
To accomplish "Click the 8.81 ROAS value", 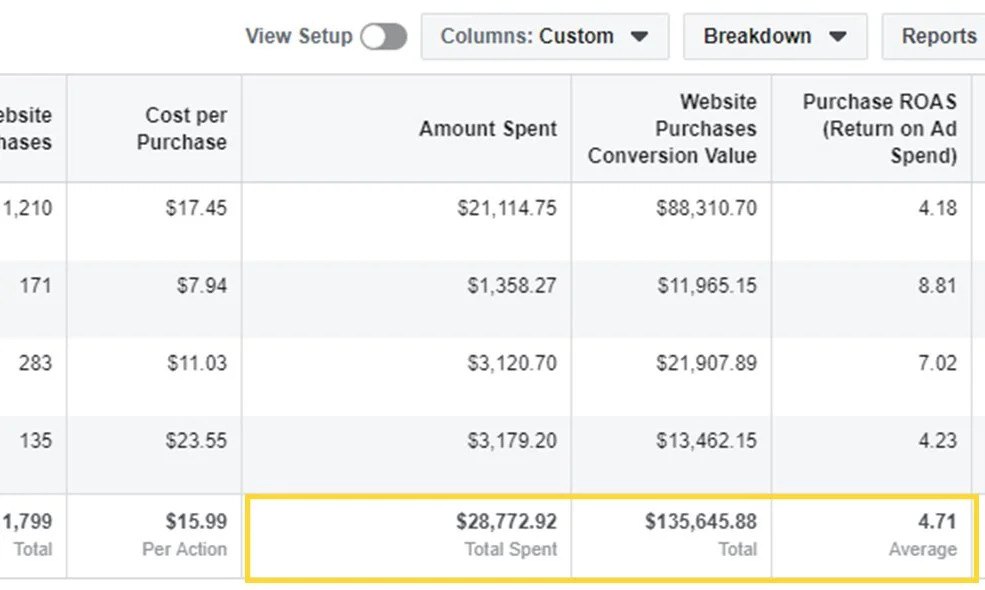I will click(x=937, y=286).
